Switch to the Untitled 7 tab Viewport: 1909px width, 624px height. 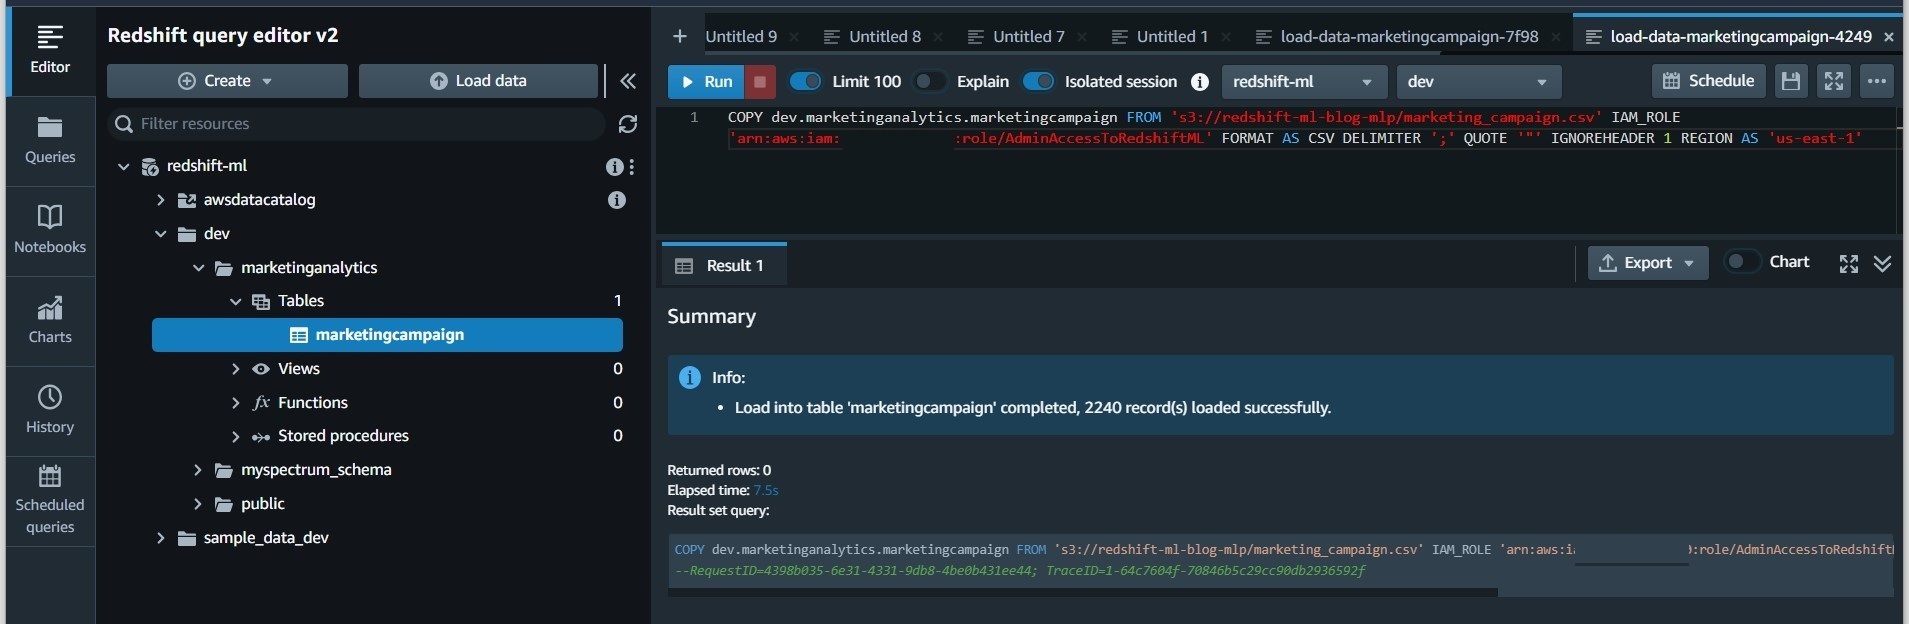[x=1016, y=37]
